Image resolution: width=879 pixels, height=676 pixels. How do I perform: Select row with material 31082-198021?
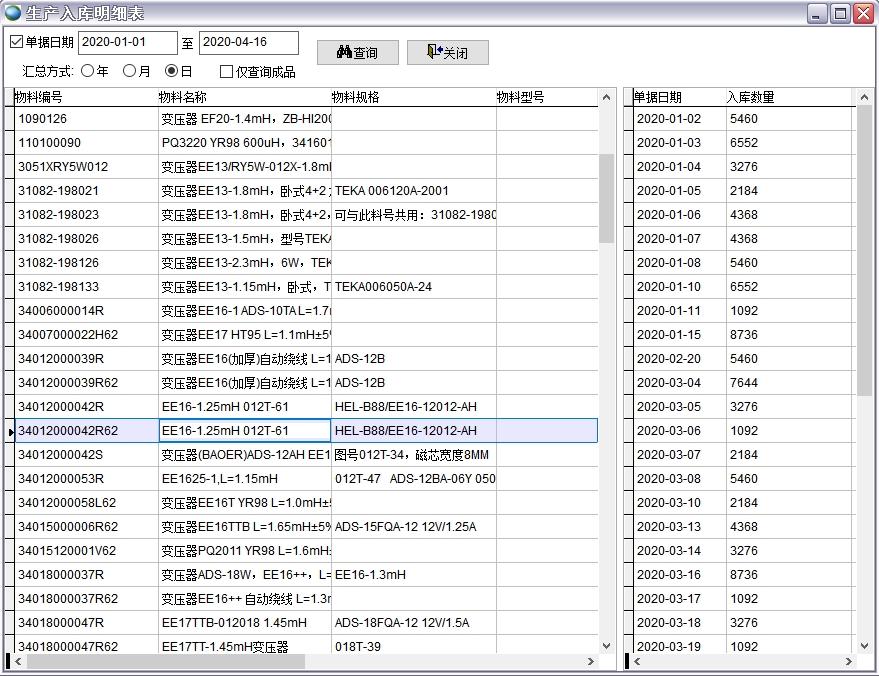[x=85, y=191]
